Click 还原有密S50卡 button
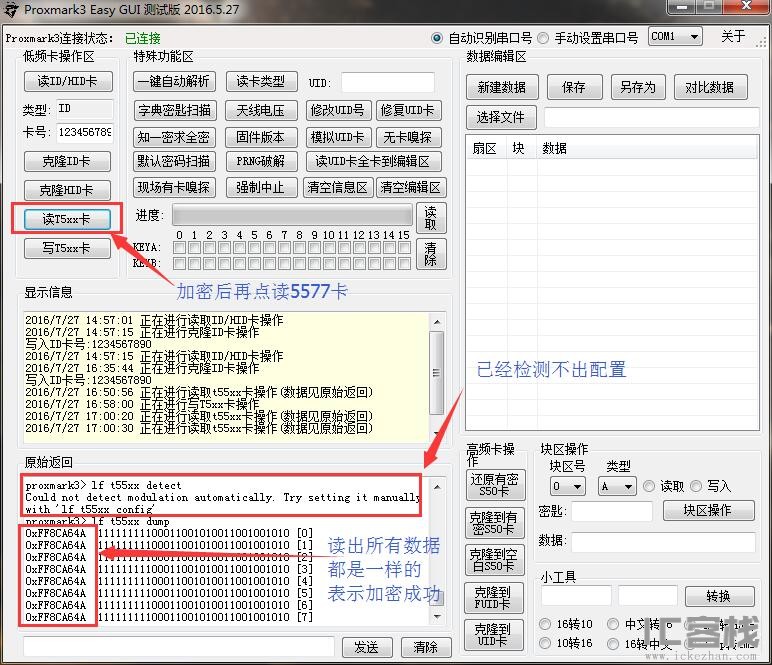 click(495, 485)
